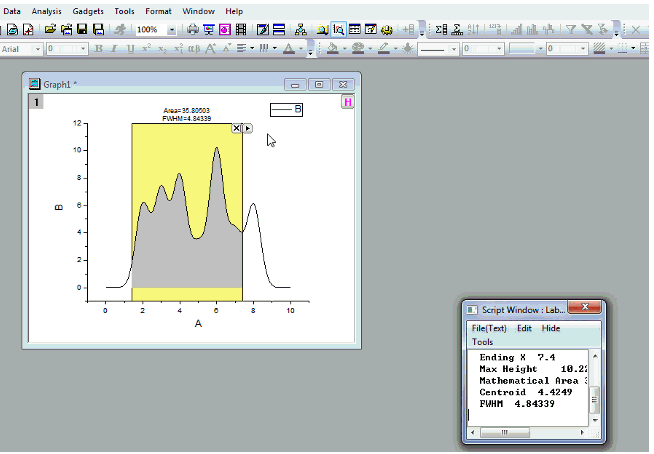Image resolution: width=654 pixels, height=454 pixels.
Task: Click the Add New Columns icon
Action: [x=408, y=30]
